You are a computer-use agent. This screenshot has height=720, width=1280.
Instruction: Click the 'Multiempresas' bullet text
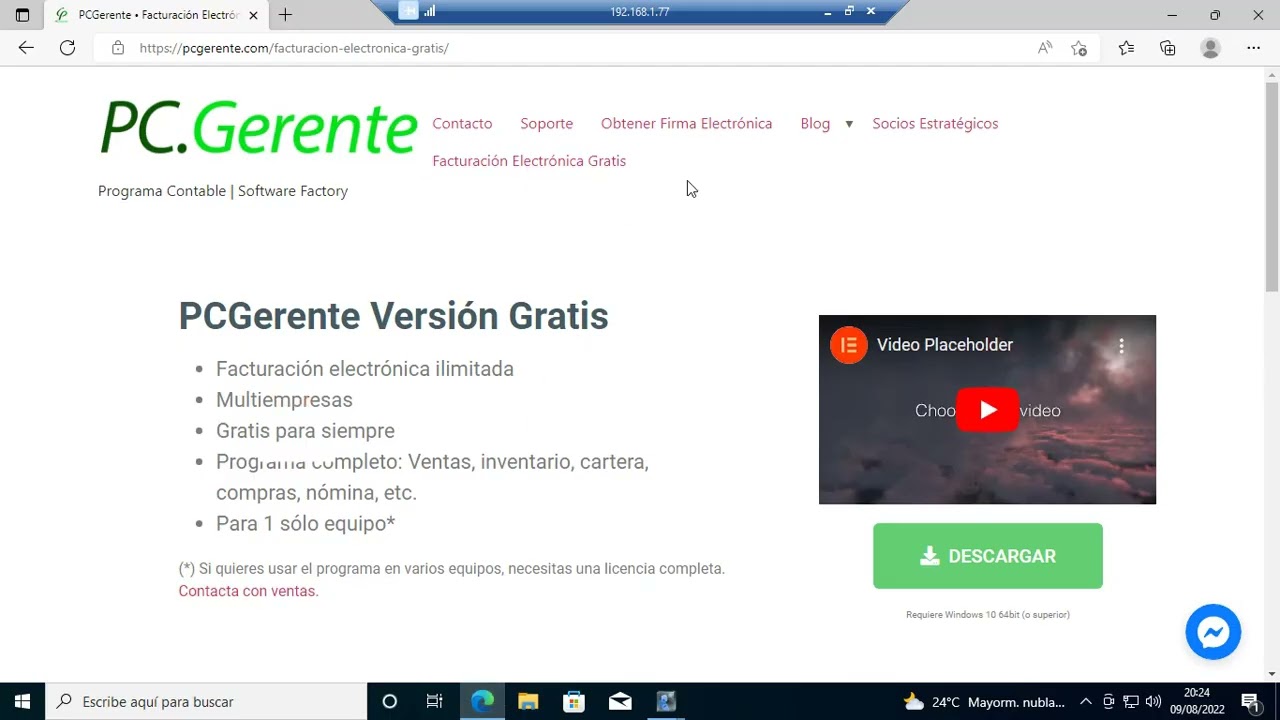[x=284, y=400]
